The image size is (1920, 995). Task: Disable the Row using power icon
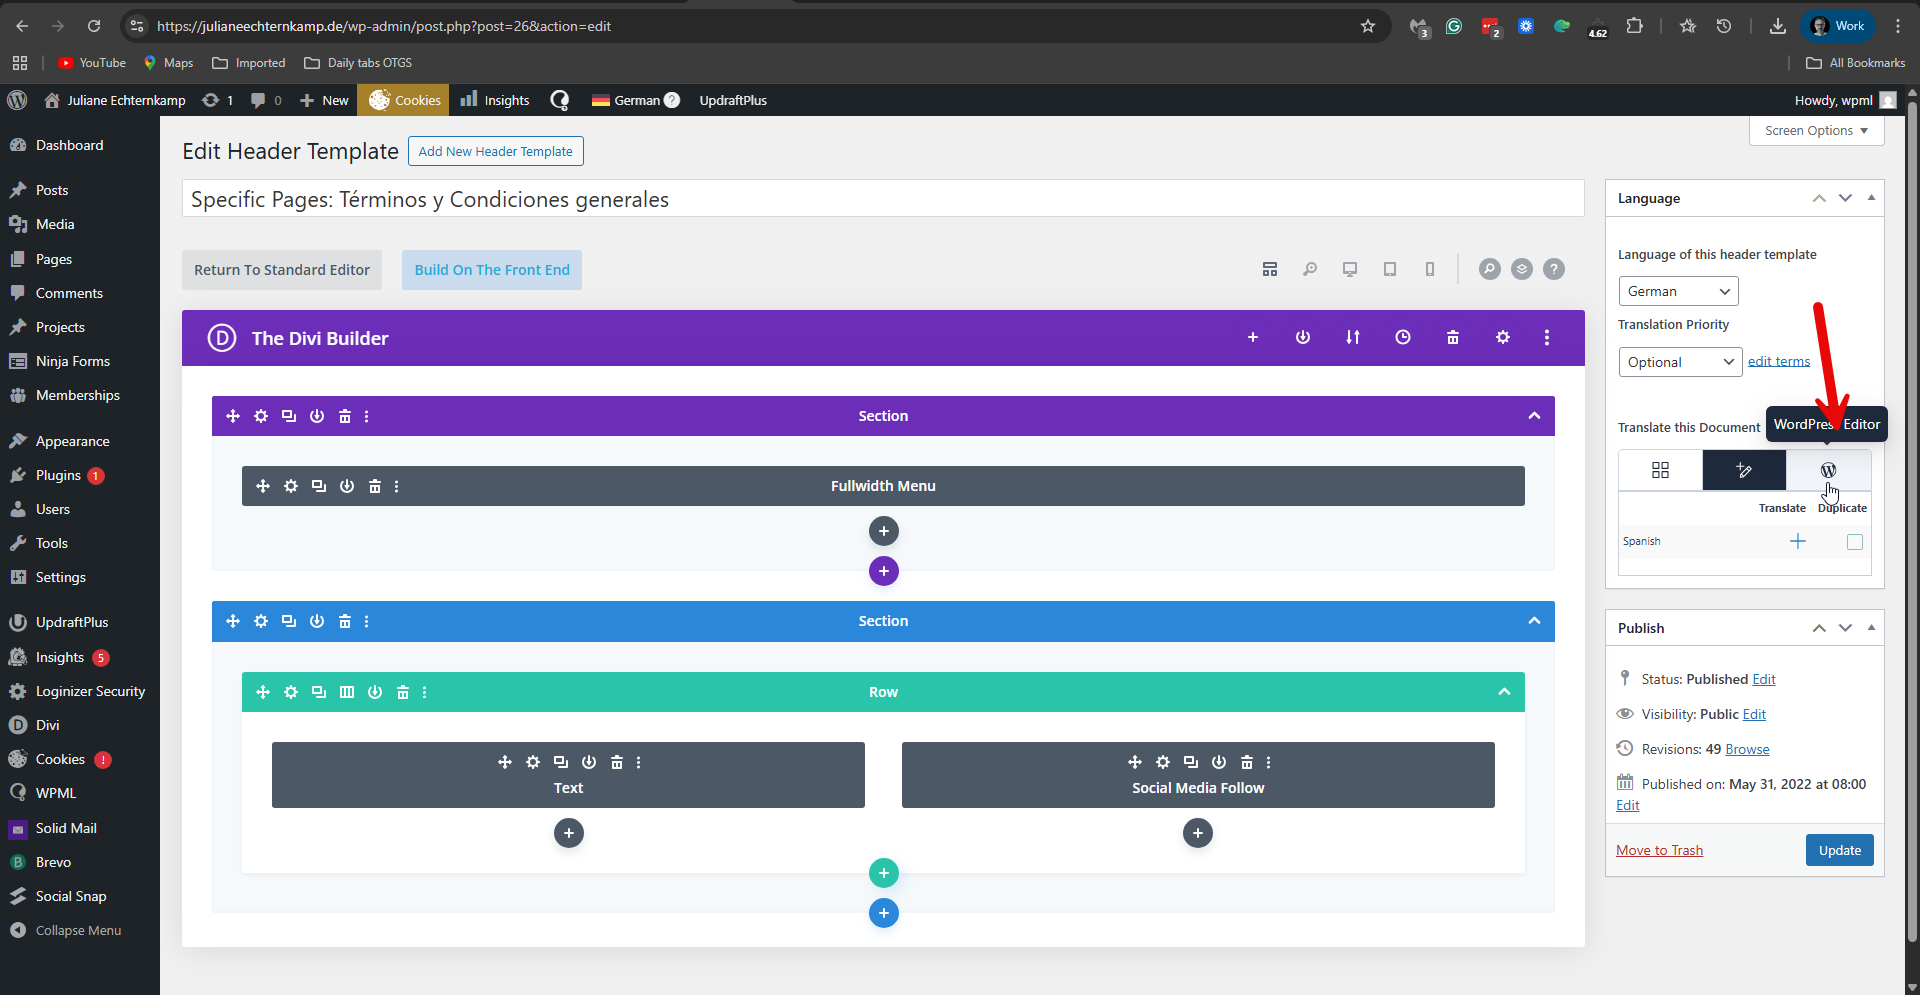(375, 692)
